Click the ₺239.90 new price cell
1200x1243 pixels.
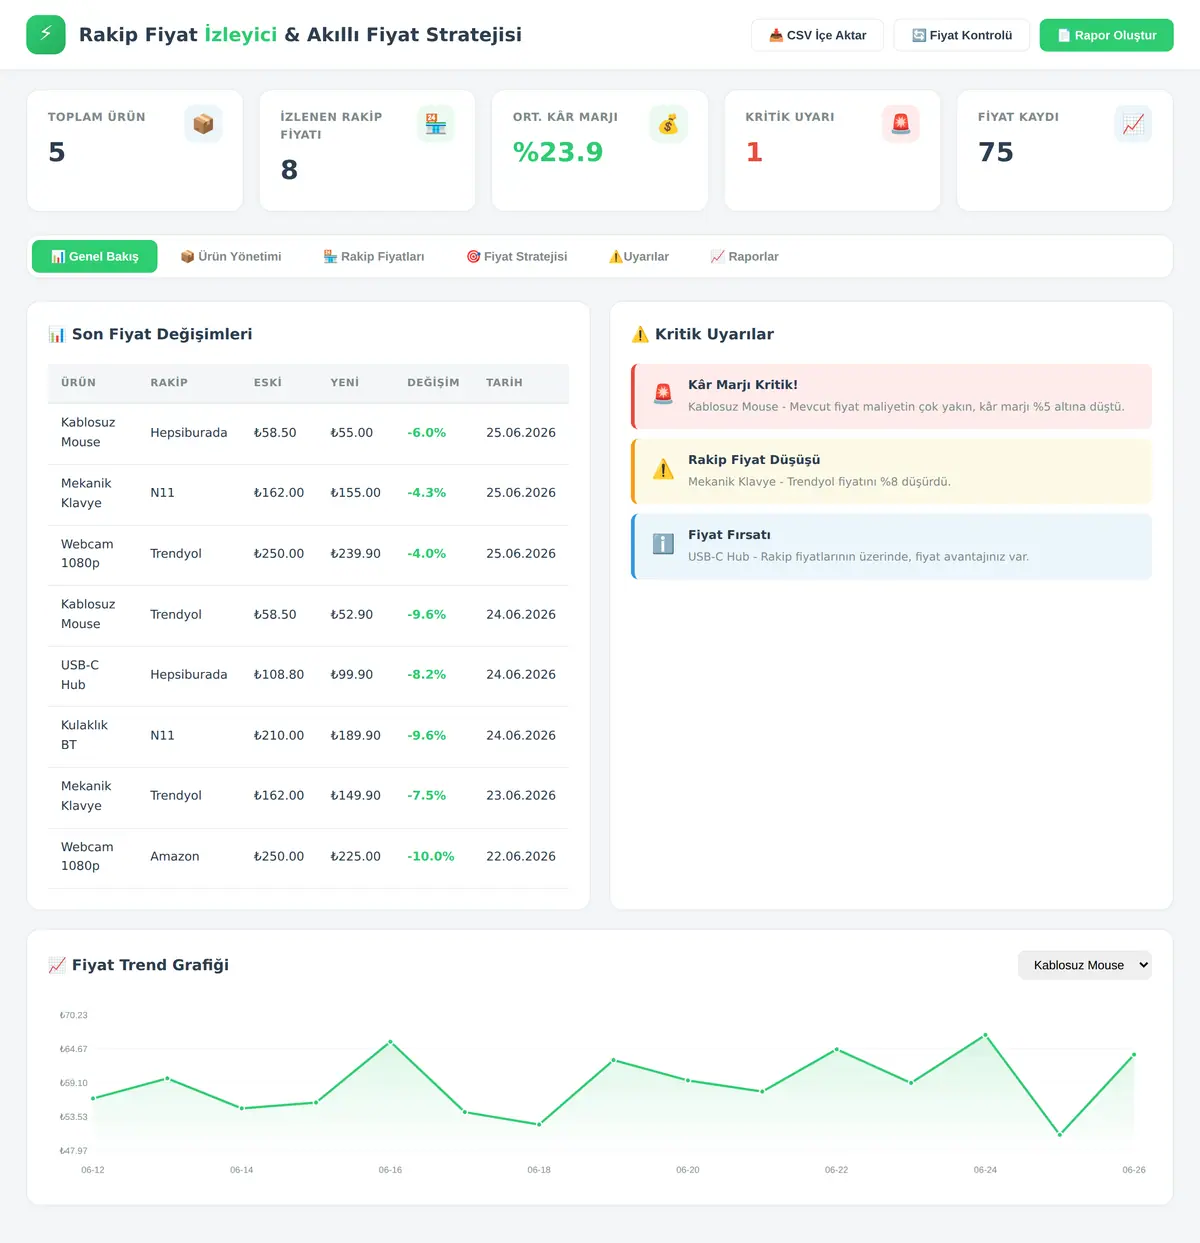click(x=355, y=553)
